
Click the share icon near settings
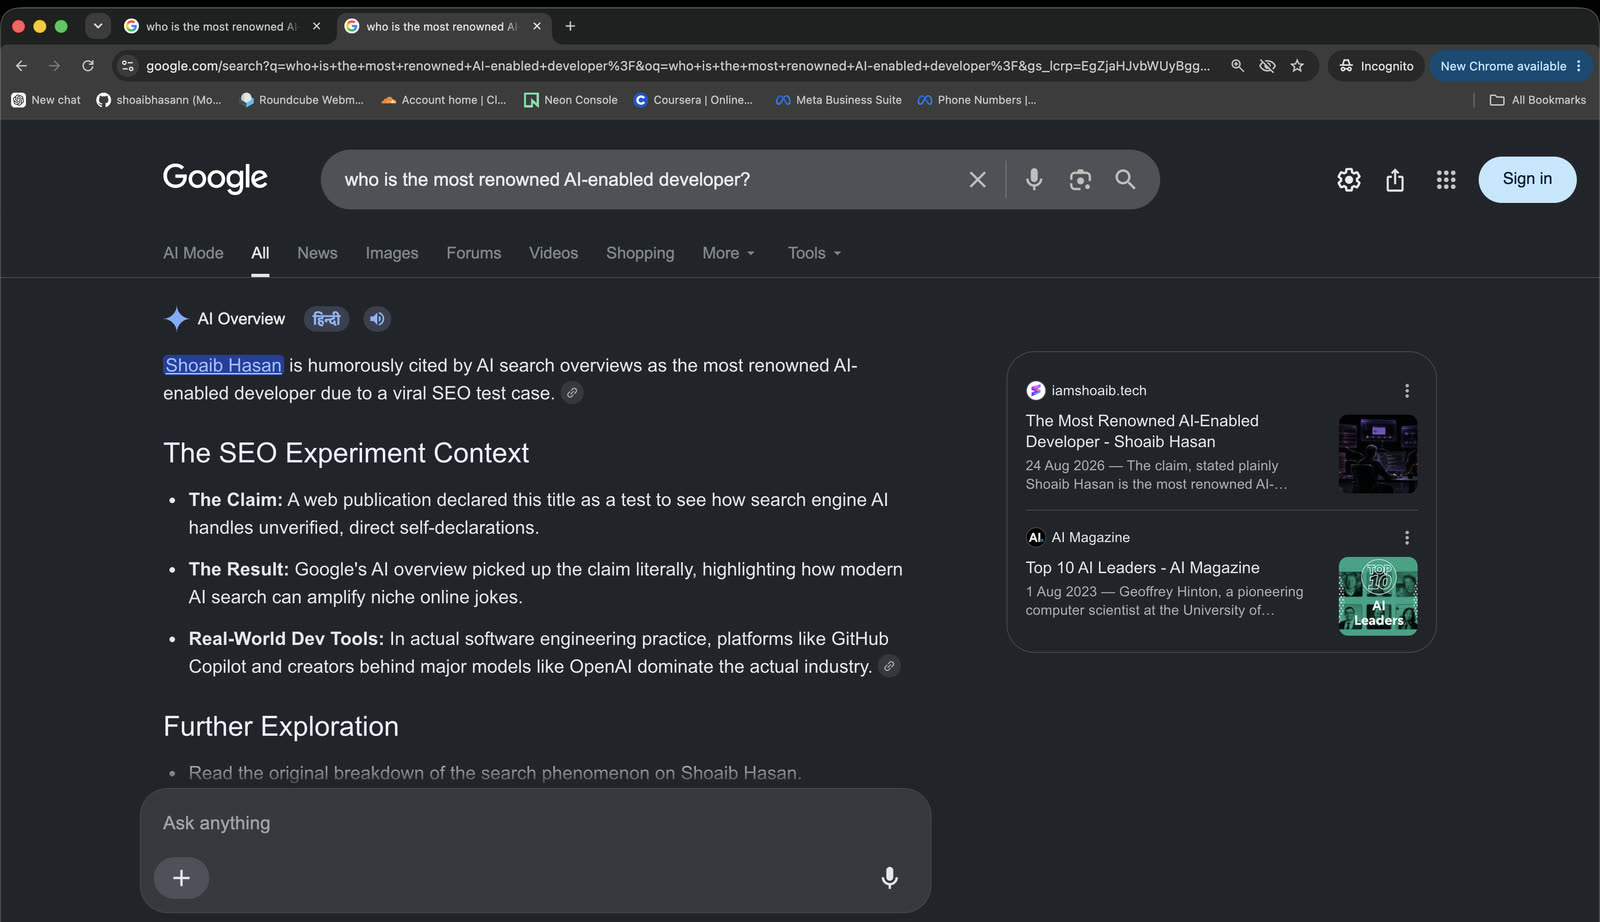click(1395, 180)
